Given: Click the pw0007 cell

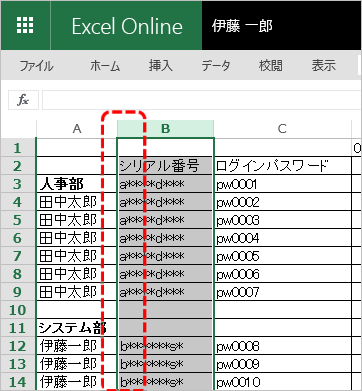Looking at the screenshot, I should (283, 292).
